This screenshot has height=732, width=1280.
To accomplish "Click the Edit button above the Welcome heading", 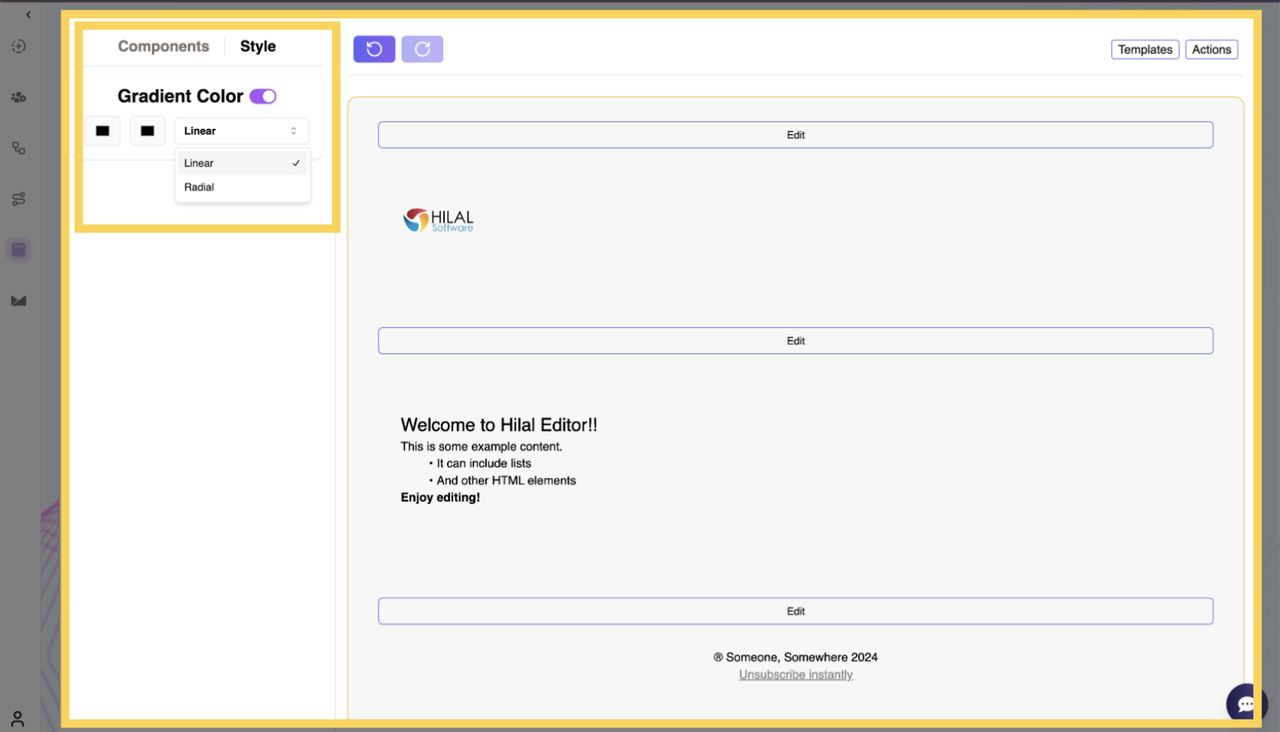I will pyautogui.click(x=795, y=341).
